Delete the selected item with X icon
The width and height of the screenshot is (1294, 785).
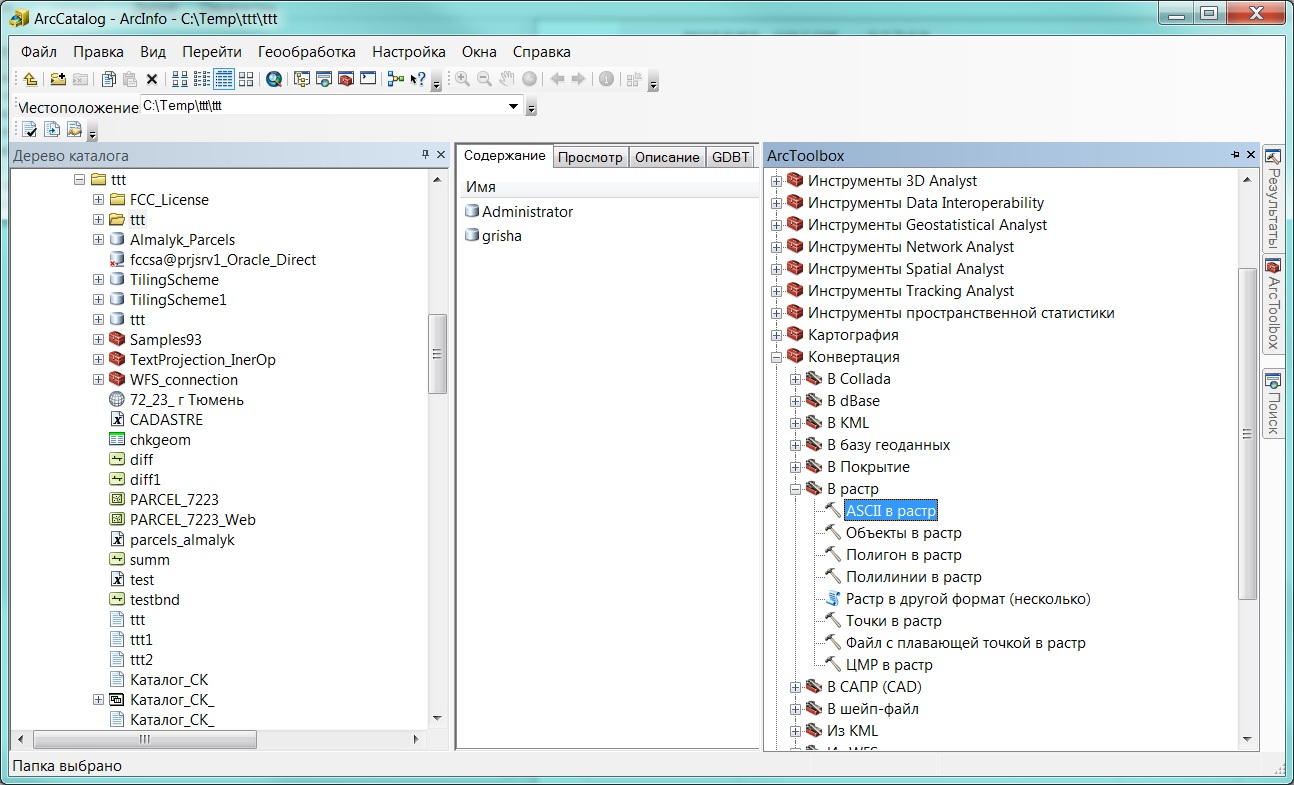[x=152, y=79]
